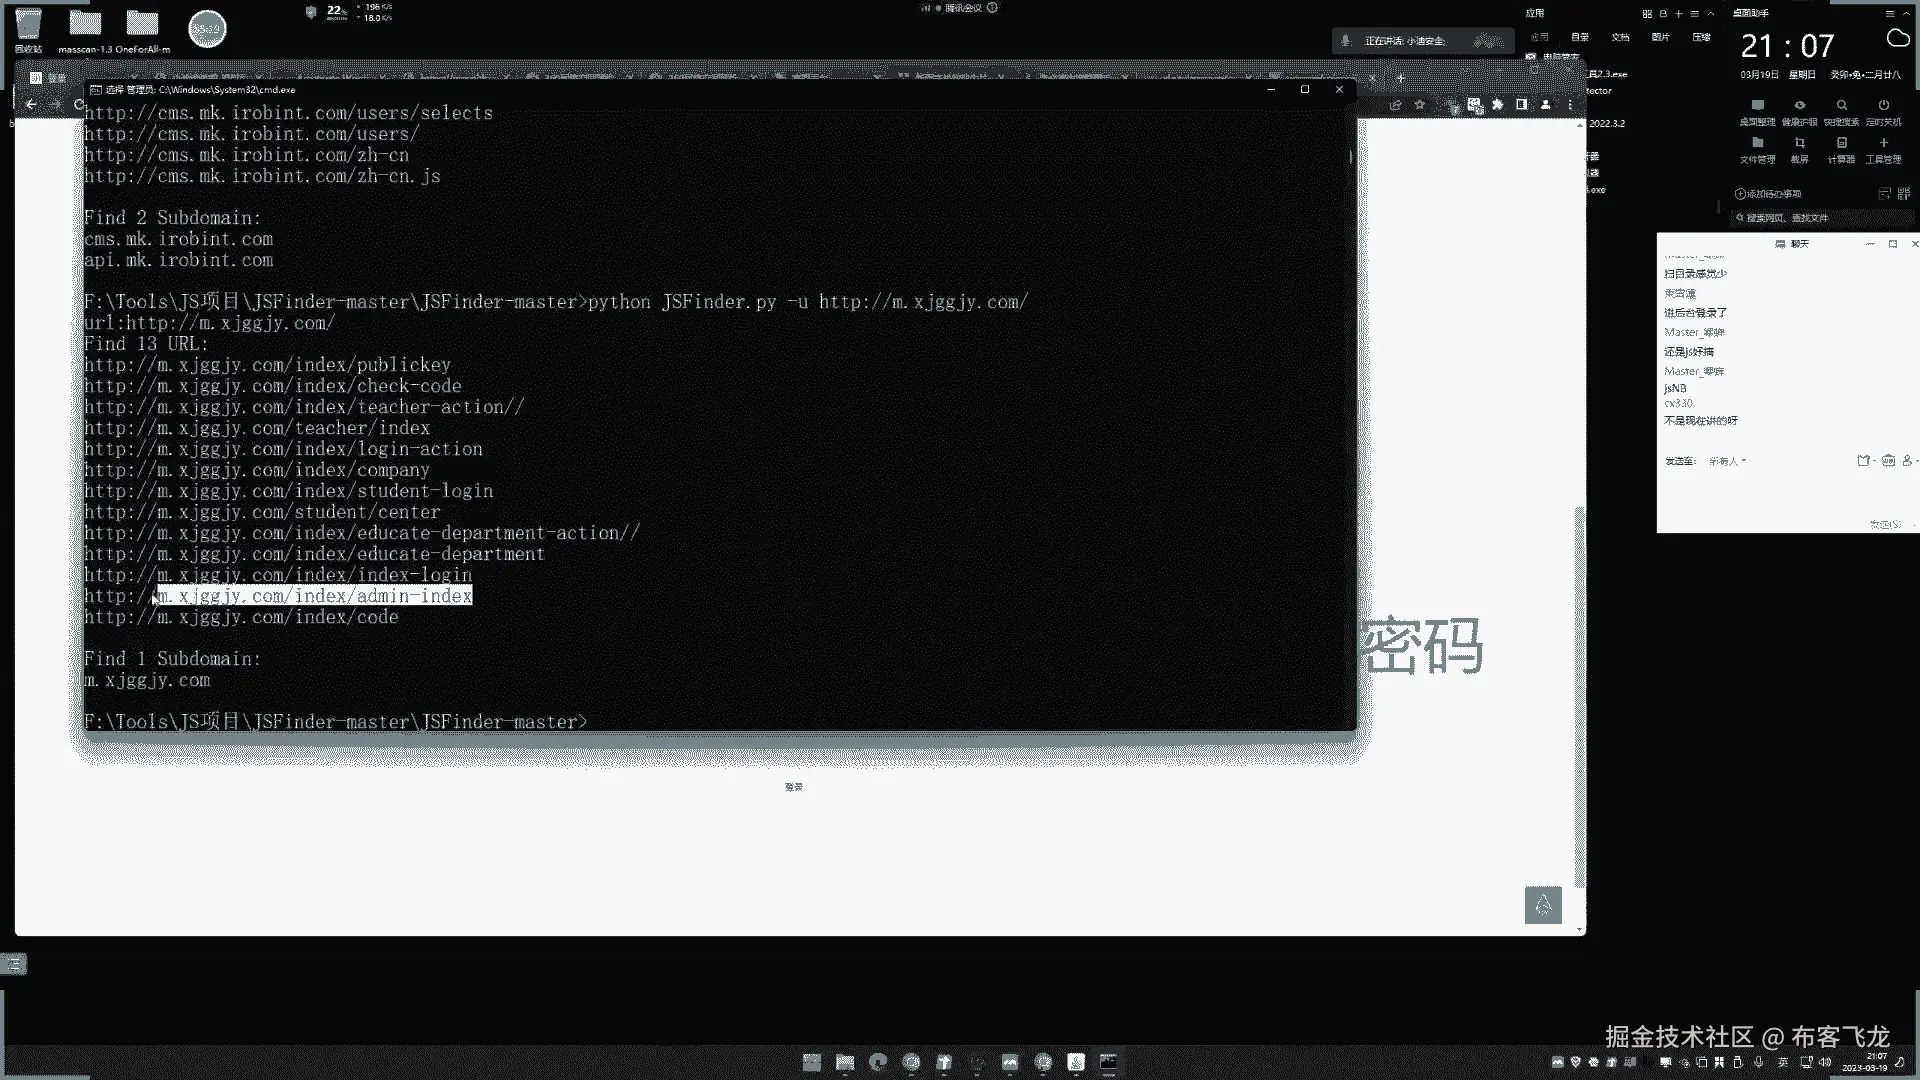This screenshot has height=1080, width=1920.
Task: Click the browser page vertical scrollbar
Action: [x=1579, y=700]
